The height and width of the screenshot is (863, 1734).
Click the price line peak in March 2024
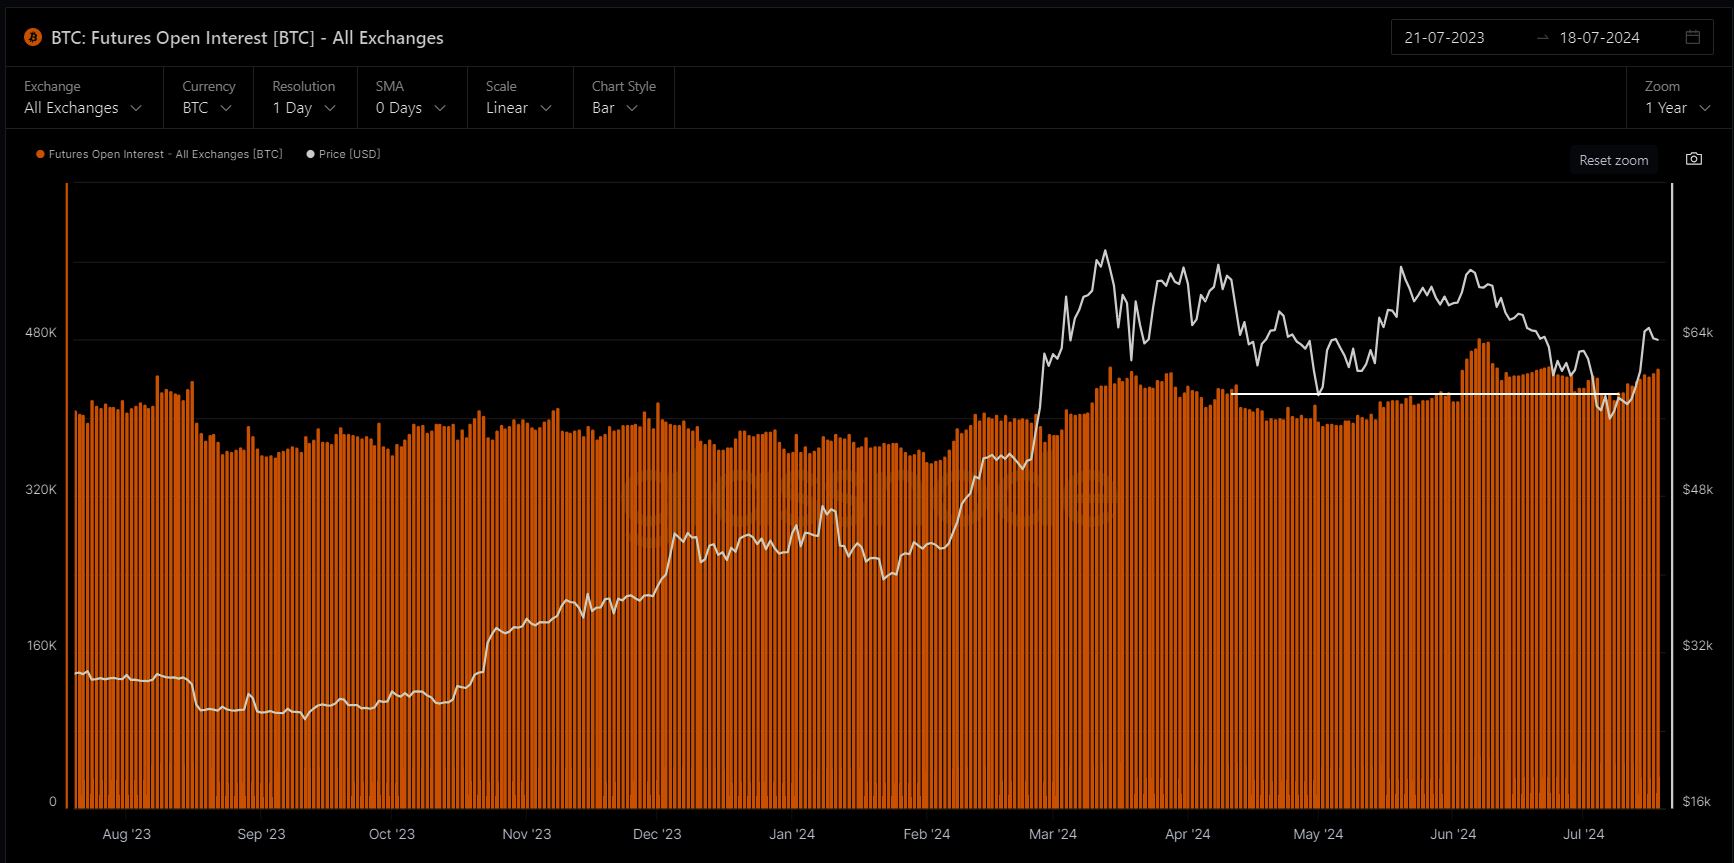click(x=1104, y=251)
